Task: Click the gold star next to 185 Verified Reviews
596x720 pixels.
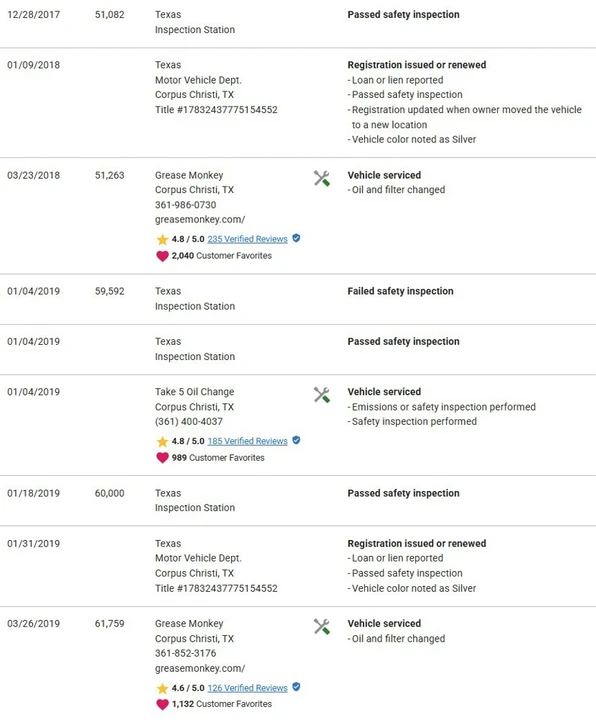Action: [x=162, y=441]
